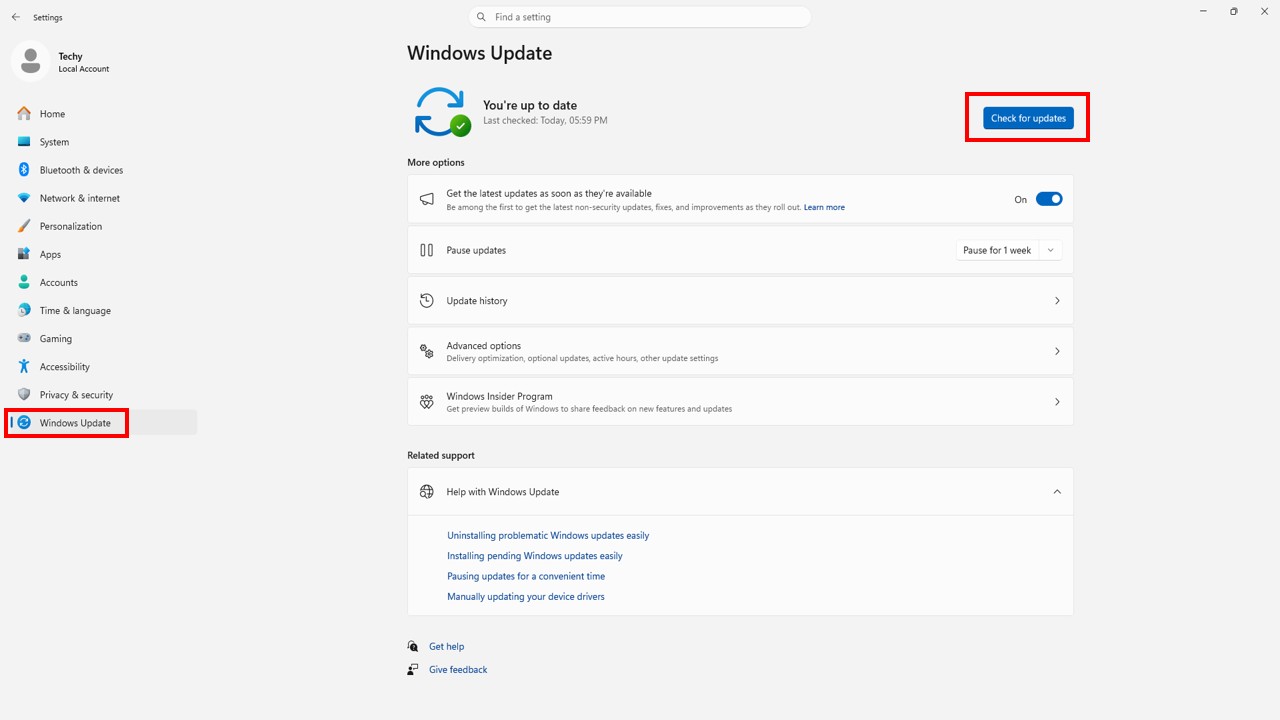Select System in the sidebar

[x=54, y=142]
